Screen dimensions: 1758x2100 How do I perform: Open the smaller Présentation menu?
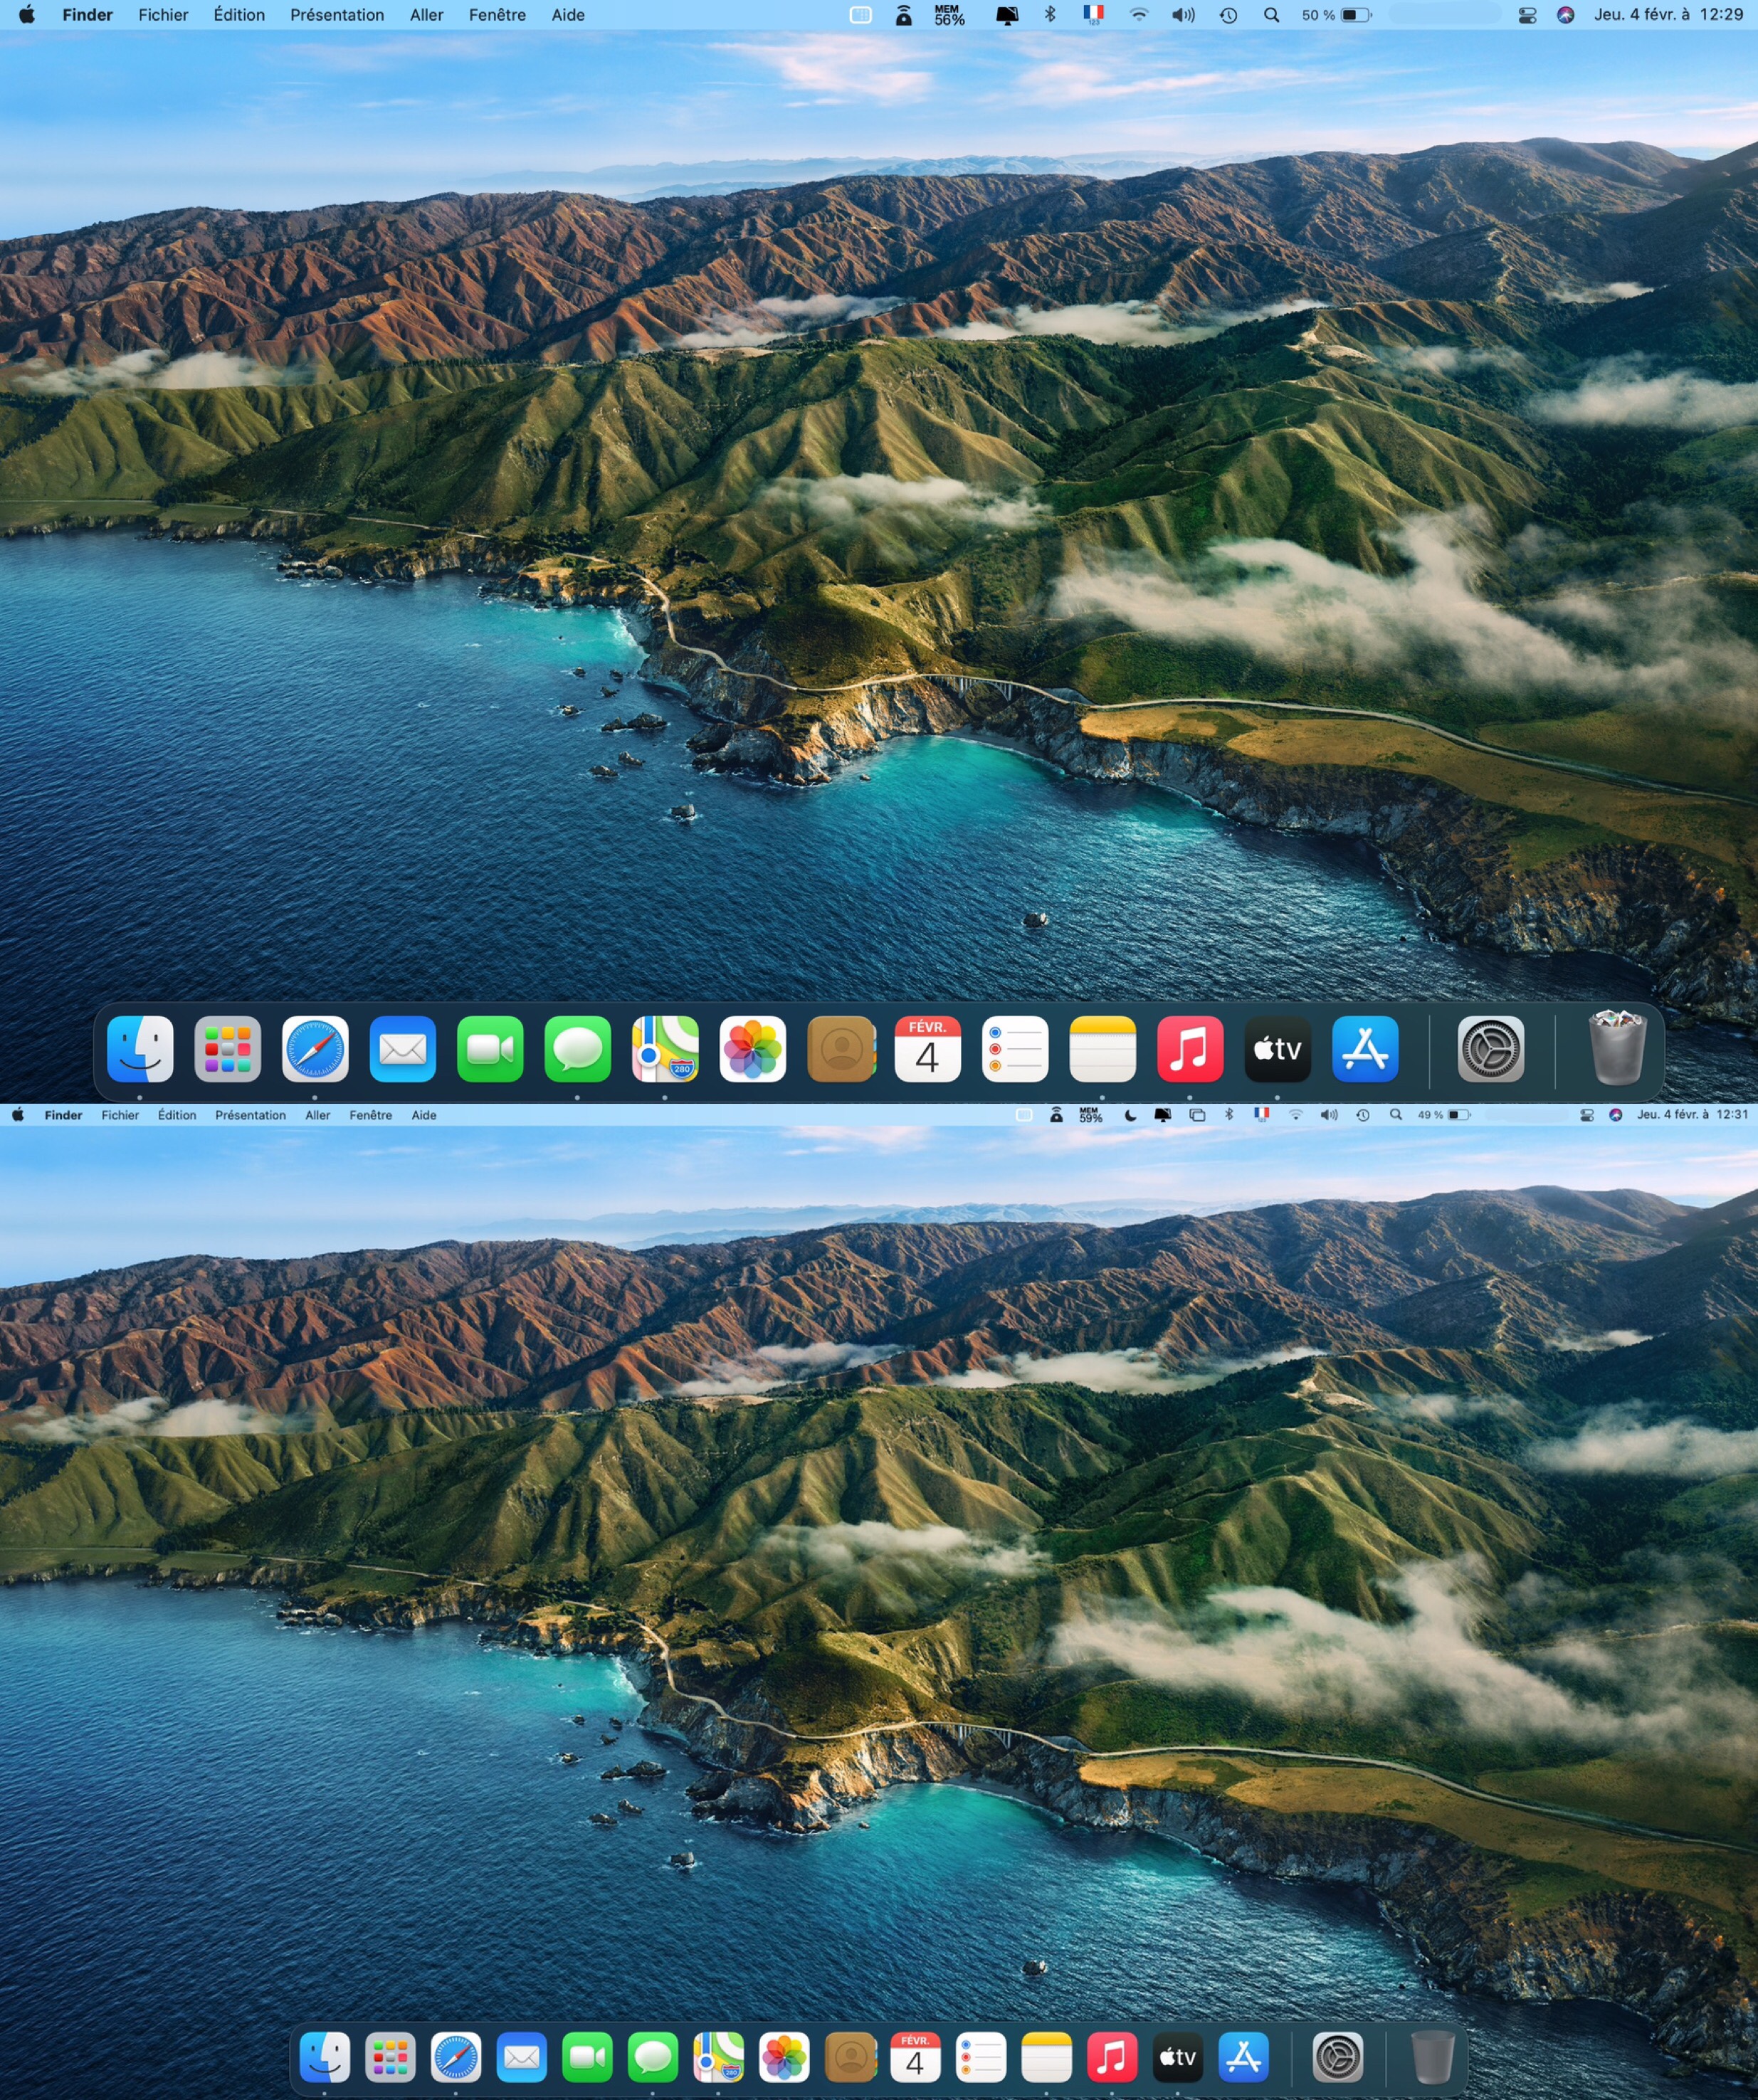pos(250,1115)
